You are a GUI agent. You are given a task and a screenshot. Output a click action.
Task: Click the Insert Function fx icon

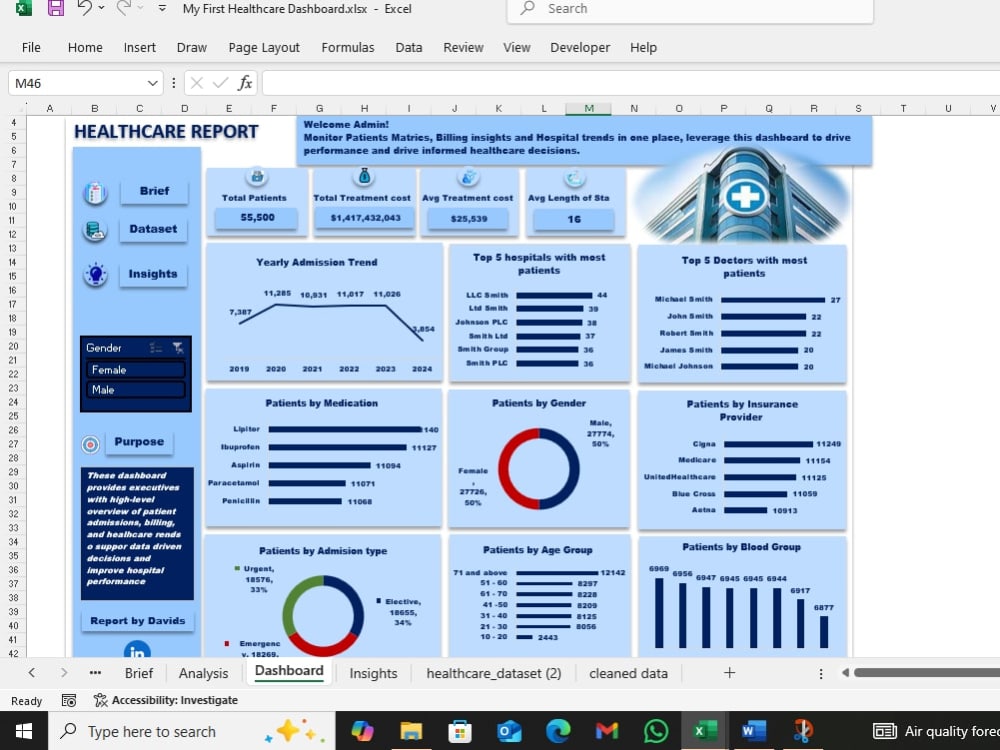[245, 83]
